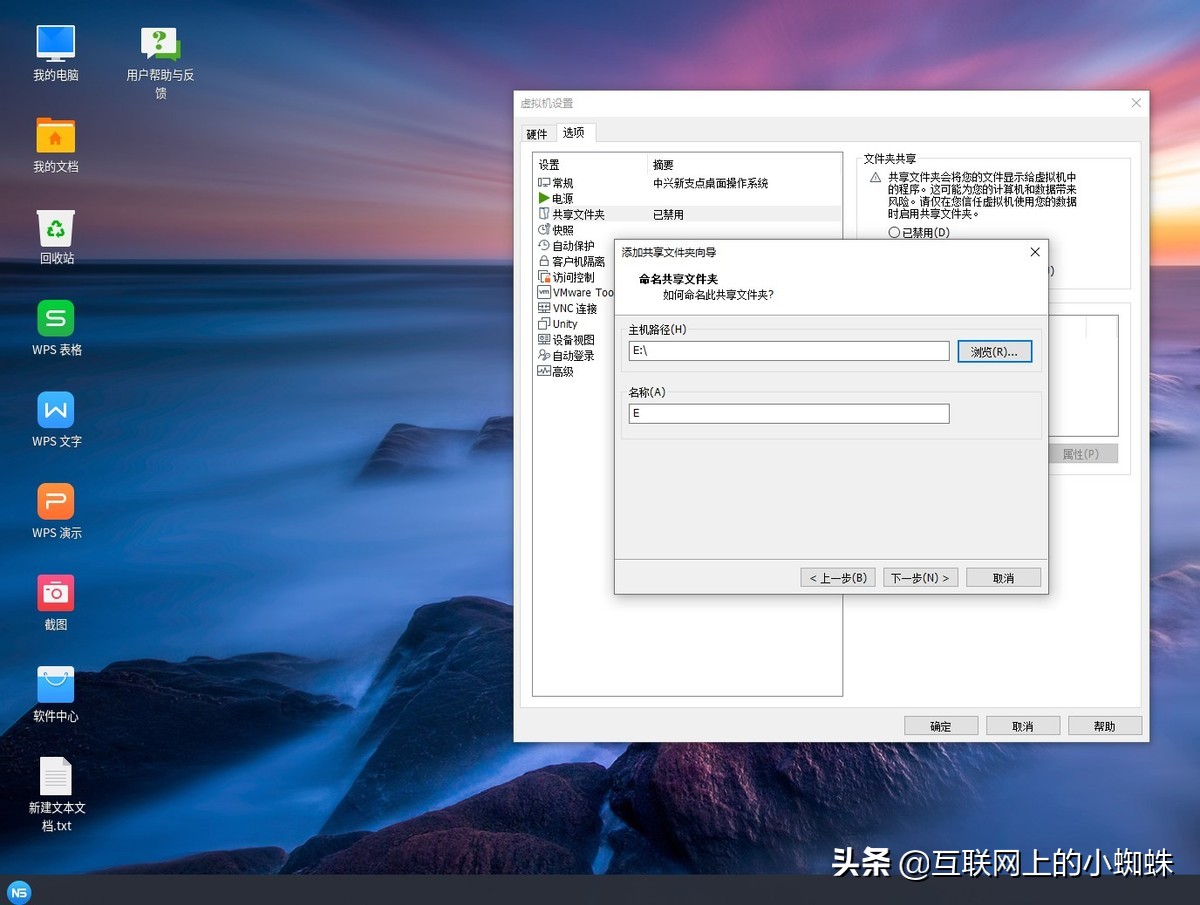The width and height of the screenshot is (1200, 905).
Task: Open the 回收站 recycle bin
Action: pos(55,228)
